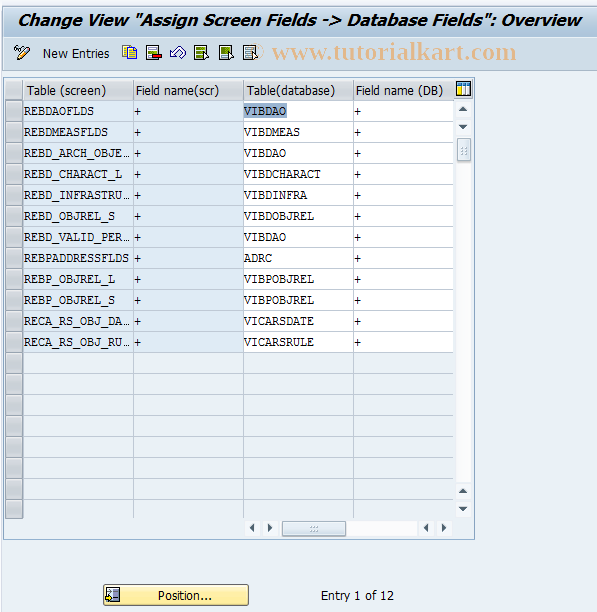Click the Undo Change icon
The width and height of the screenshot is (597, 612).
pyautogui.click(x=178, y=53)
